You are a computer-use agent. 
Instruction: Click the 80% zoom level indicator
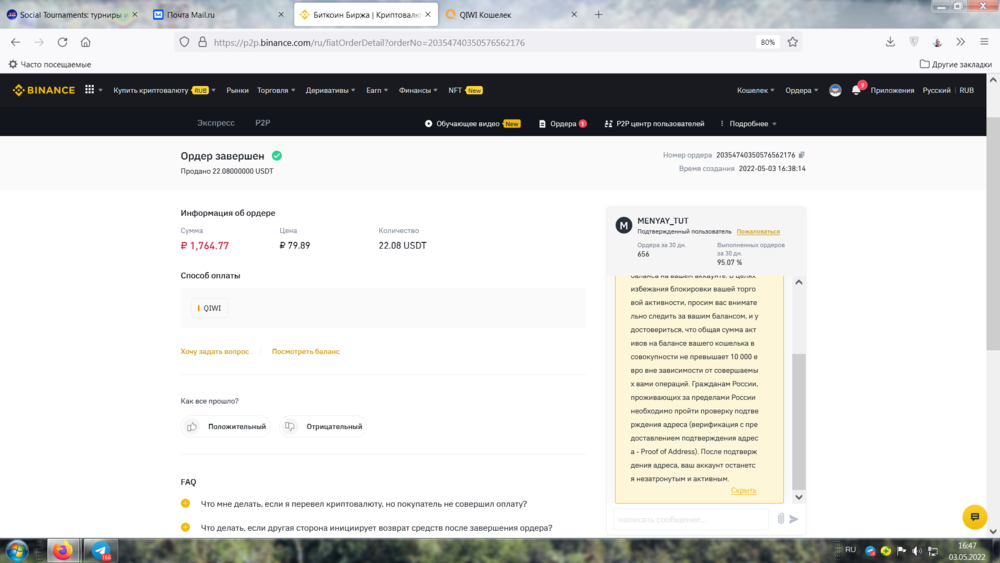click(x=767, y=42)
